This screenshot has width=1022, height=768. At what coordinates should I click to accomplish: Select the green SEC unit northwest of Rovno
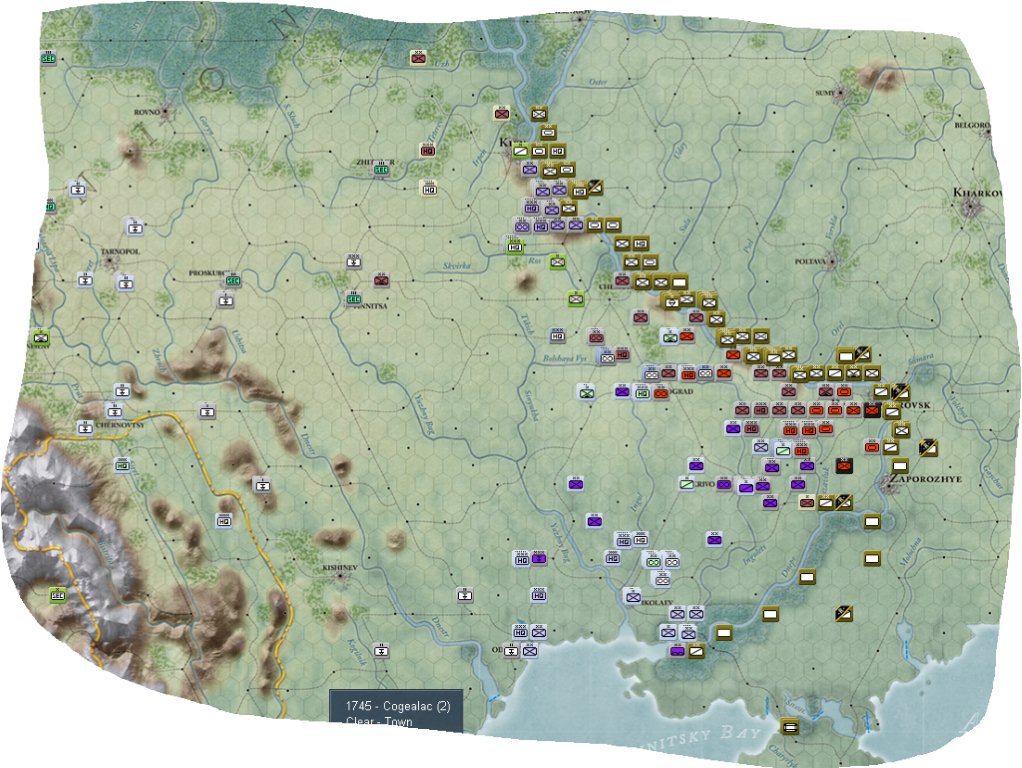(48, 58)
